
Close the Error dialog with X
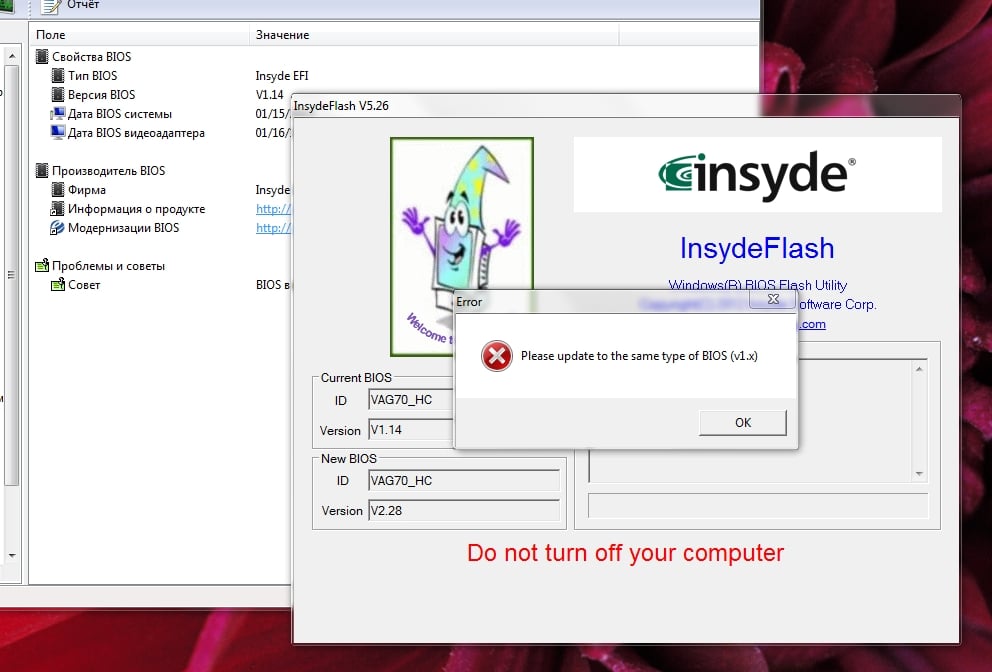[772, 299]
